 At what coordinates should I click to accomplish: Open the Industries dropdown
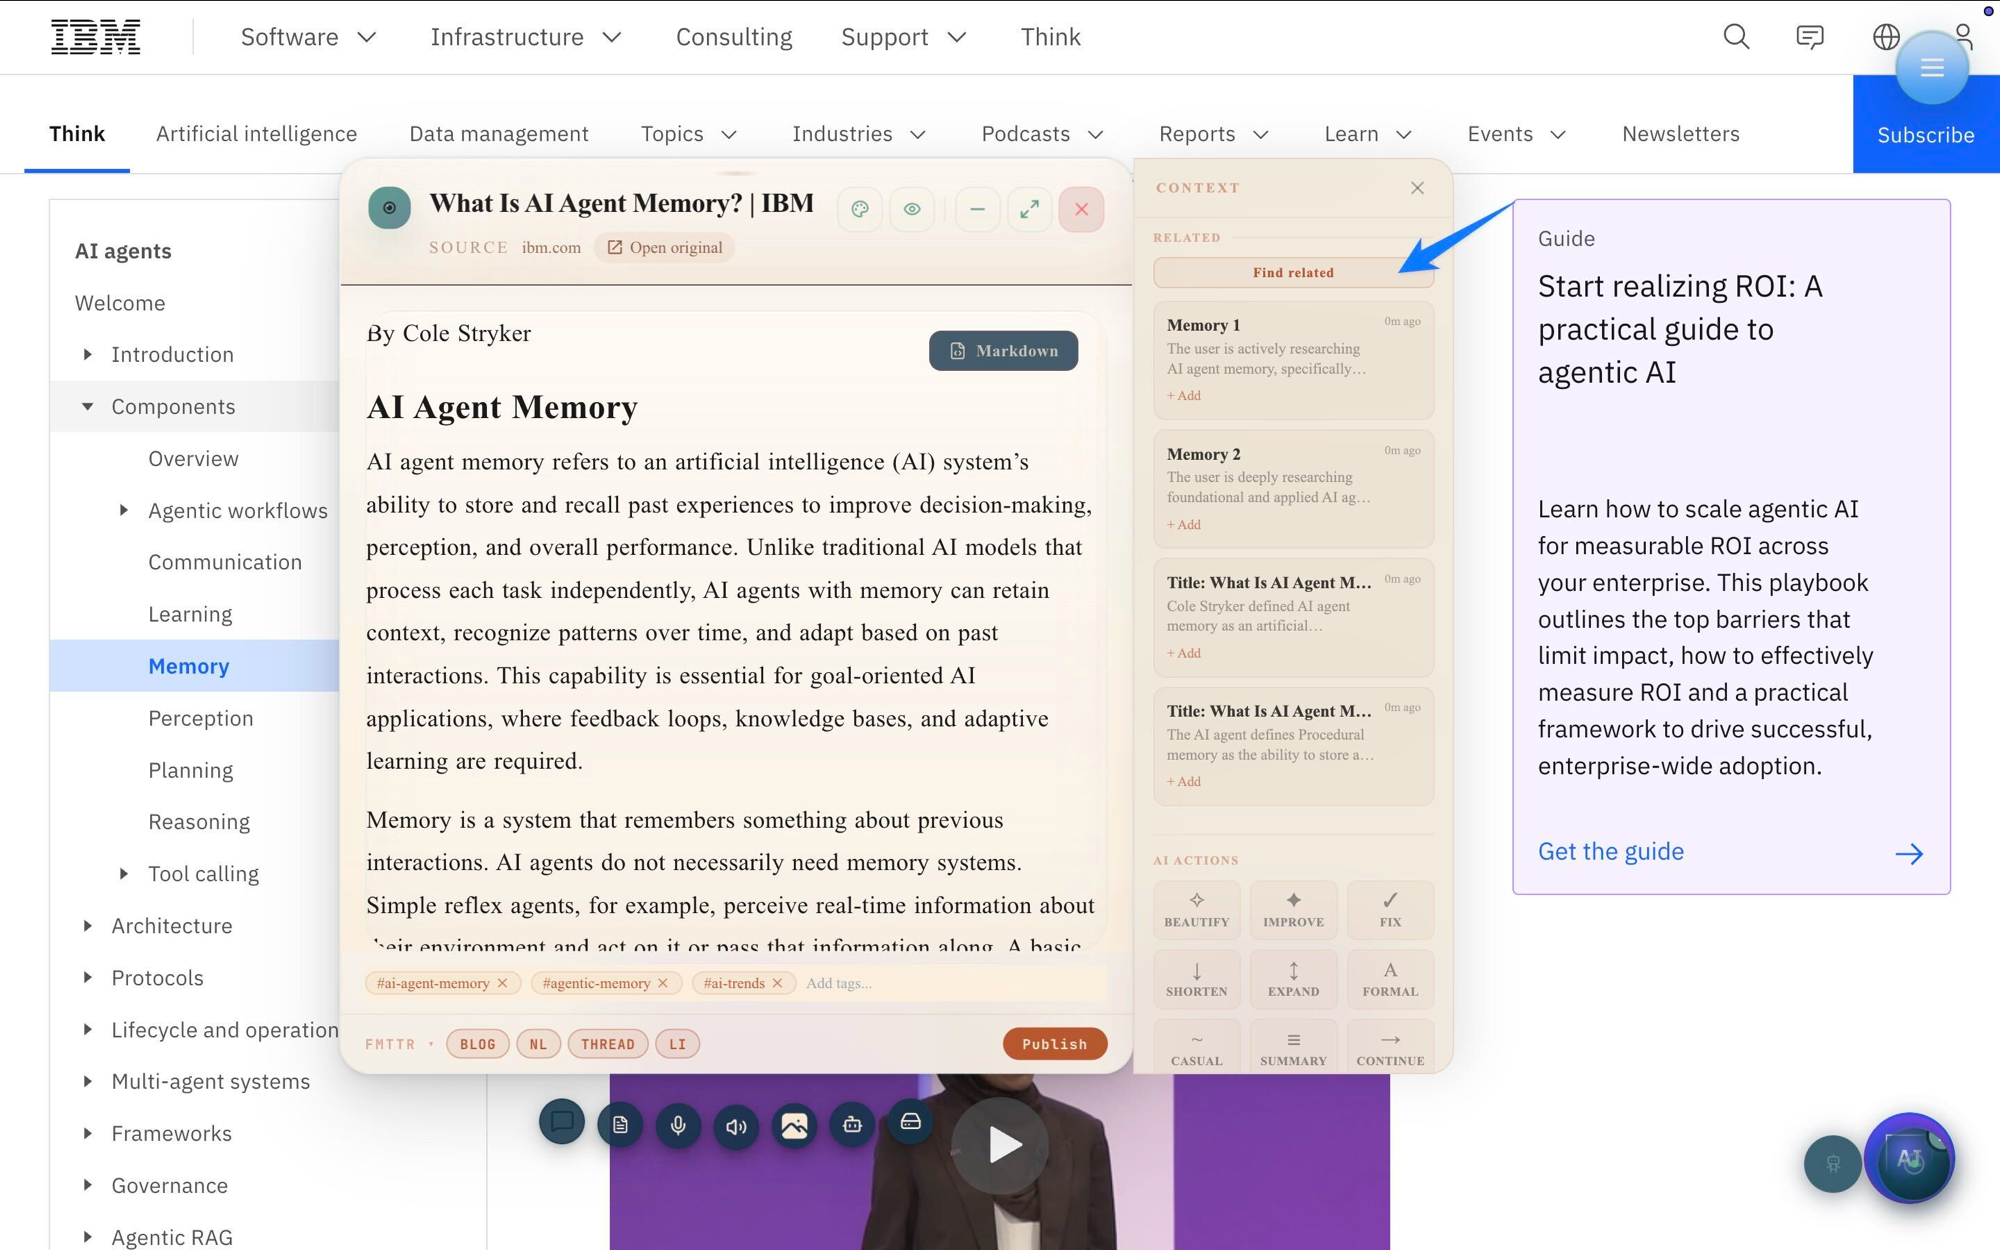859,134
